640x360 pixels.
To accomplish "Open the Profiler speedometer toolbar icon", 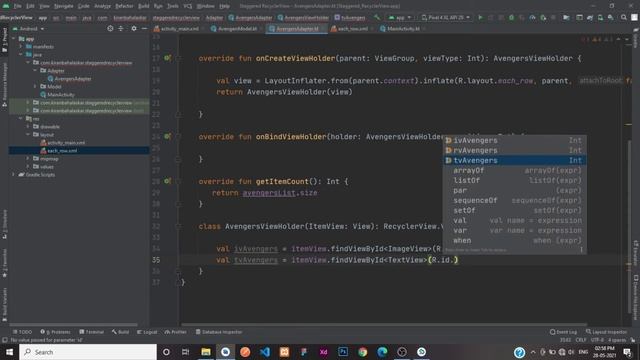I will (x=533, y=18).
